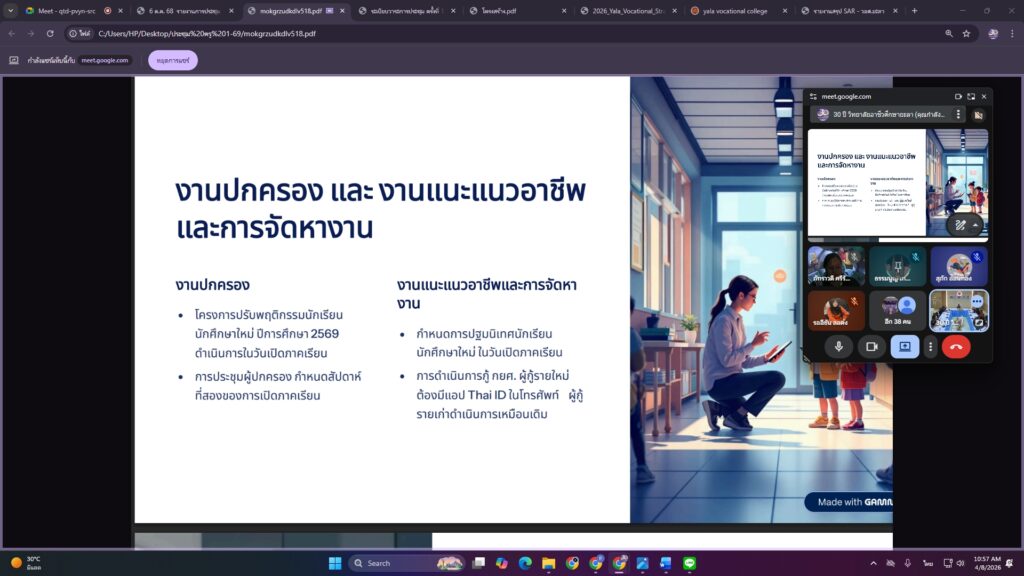This screenshot has width=1024, height=576.
Task: Click the back-to-tab icon in Meet mini window
Action: point(958,97)
